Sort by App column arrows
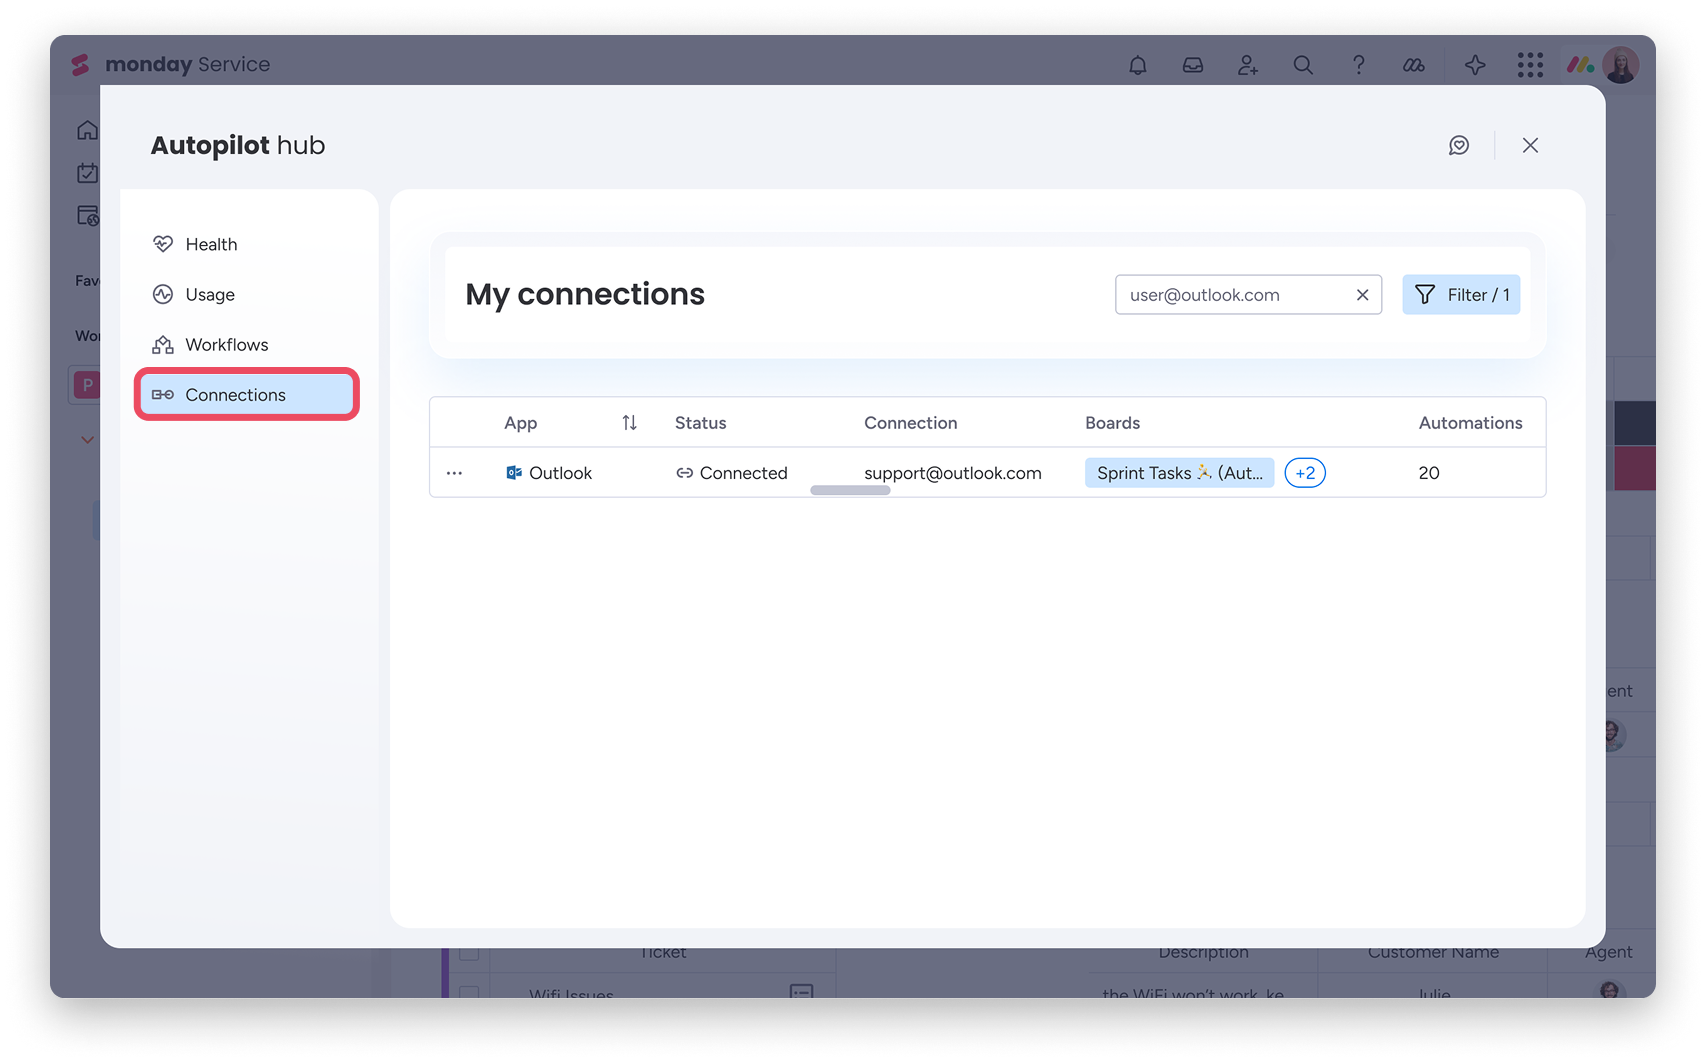This screenshot has width=1706, height=1057. (629, 423)
